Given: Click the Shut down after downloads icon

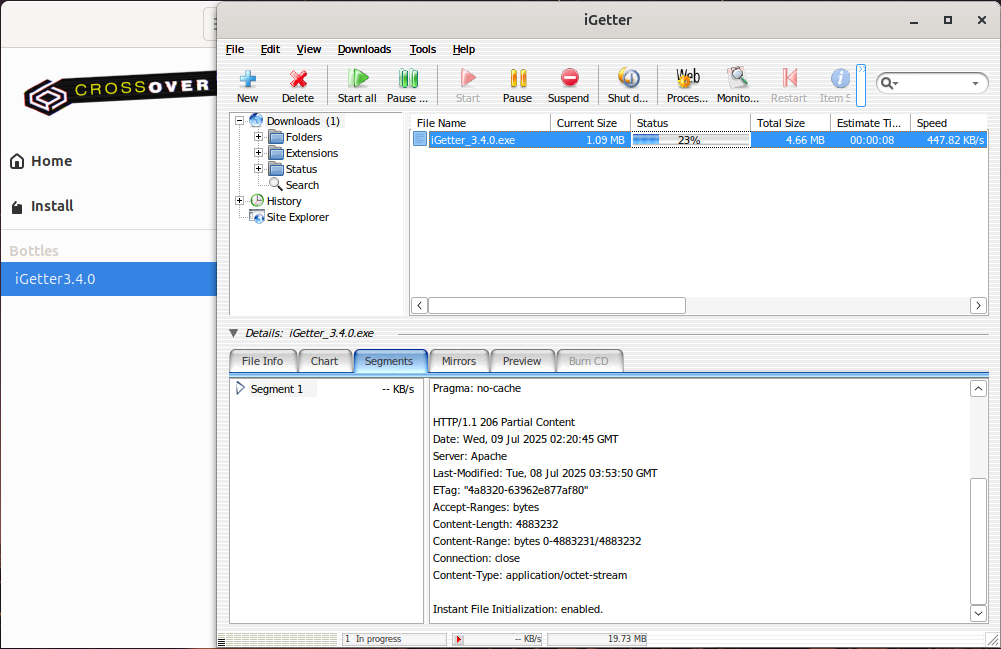Looking at the screenshot, I should (x=628, y=85).
